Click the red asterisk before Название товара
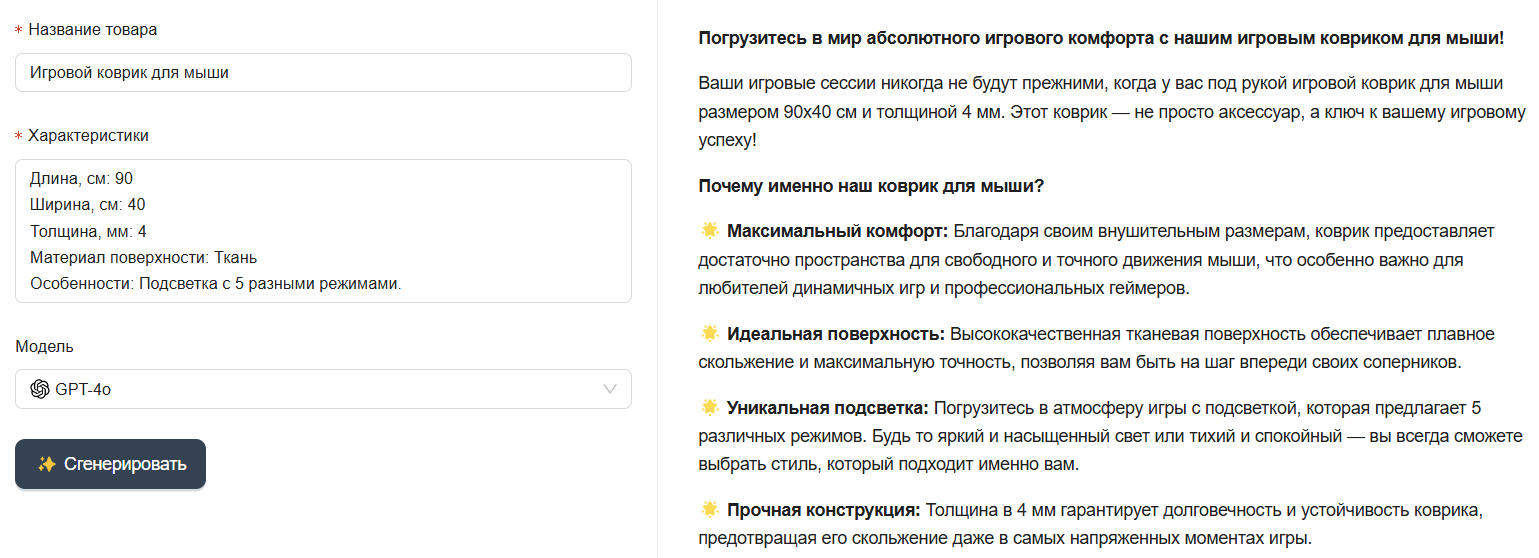1539x558 pixels. (19, 30)
